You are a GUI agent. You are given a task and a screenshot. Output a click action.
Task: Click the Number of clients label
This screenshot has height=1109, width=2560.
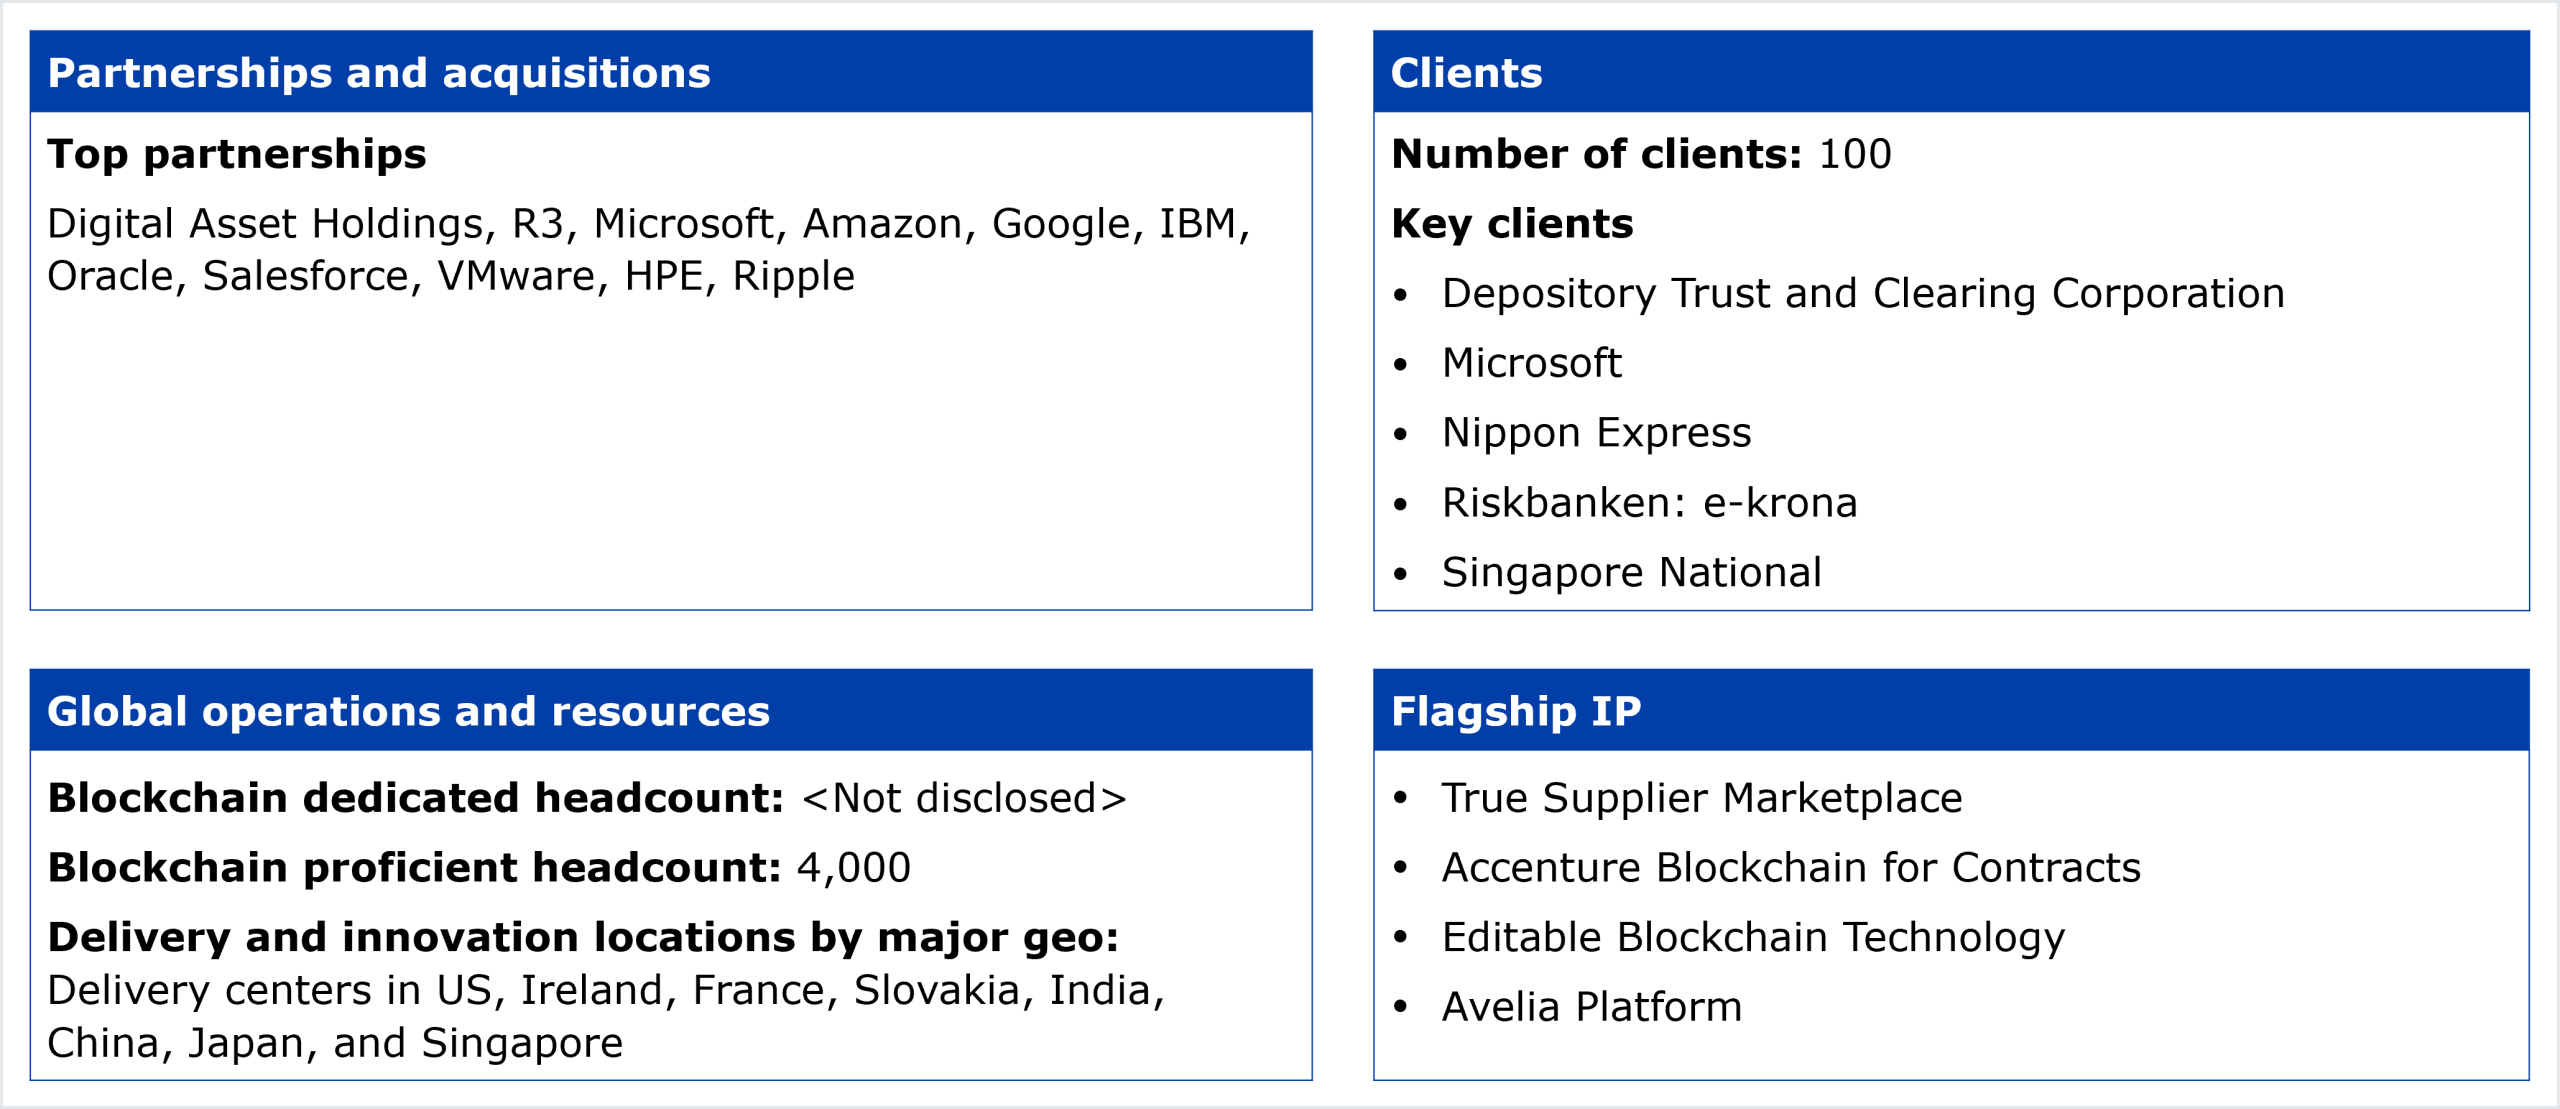pyautogui.click(x=1596, y=154)
